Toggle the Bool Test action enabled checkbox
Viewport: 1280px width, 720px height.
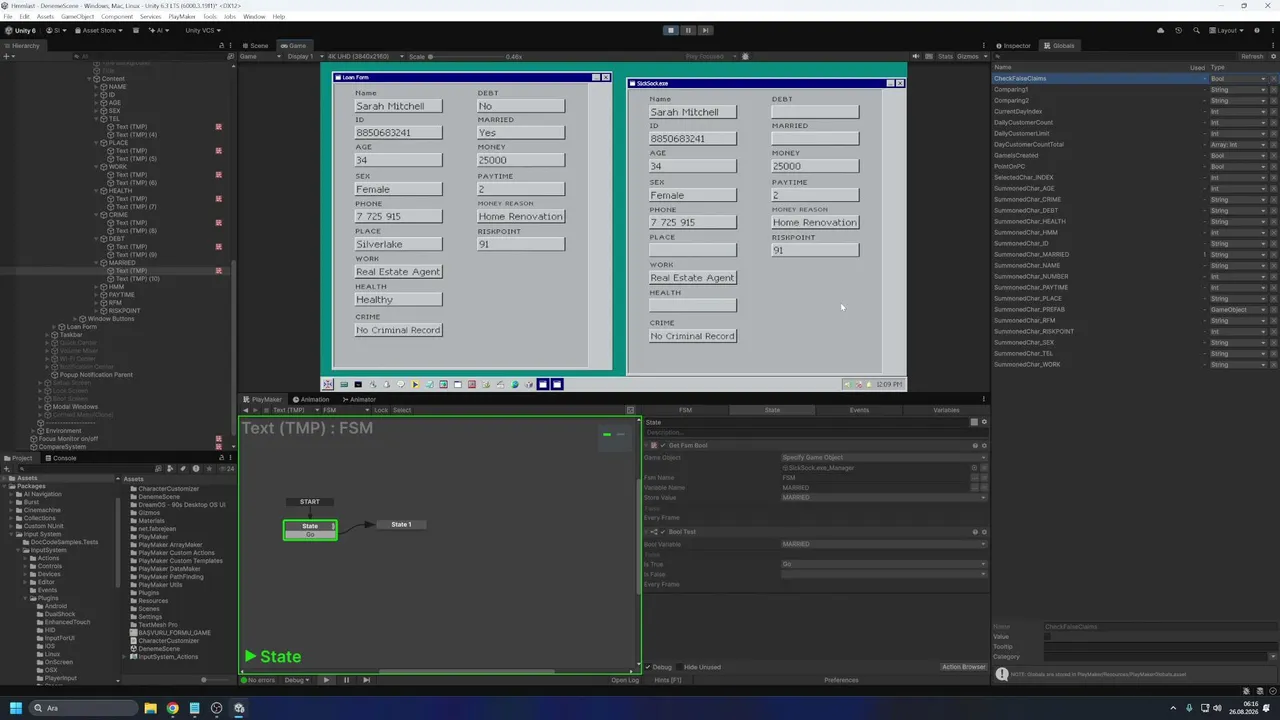(x=662, y=532)
